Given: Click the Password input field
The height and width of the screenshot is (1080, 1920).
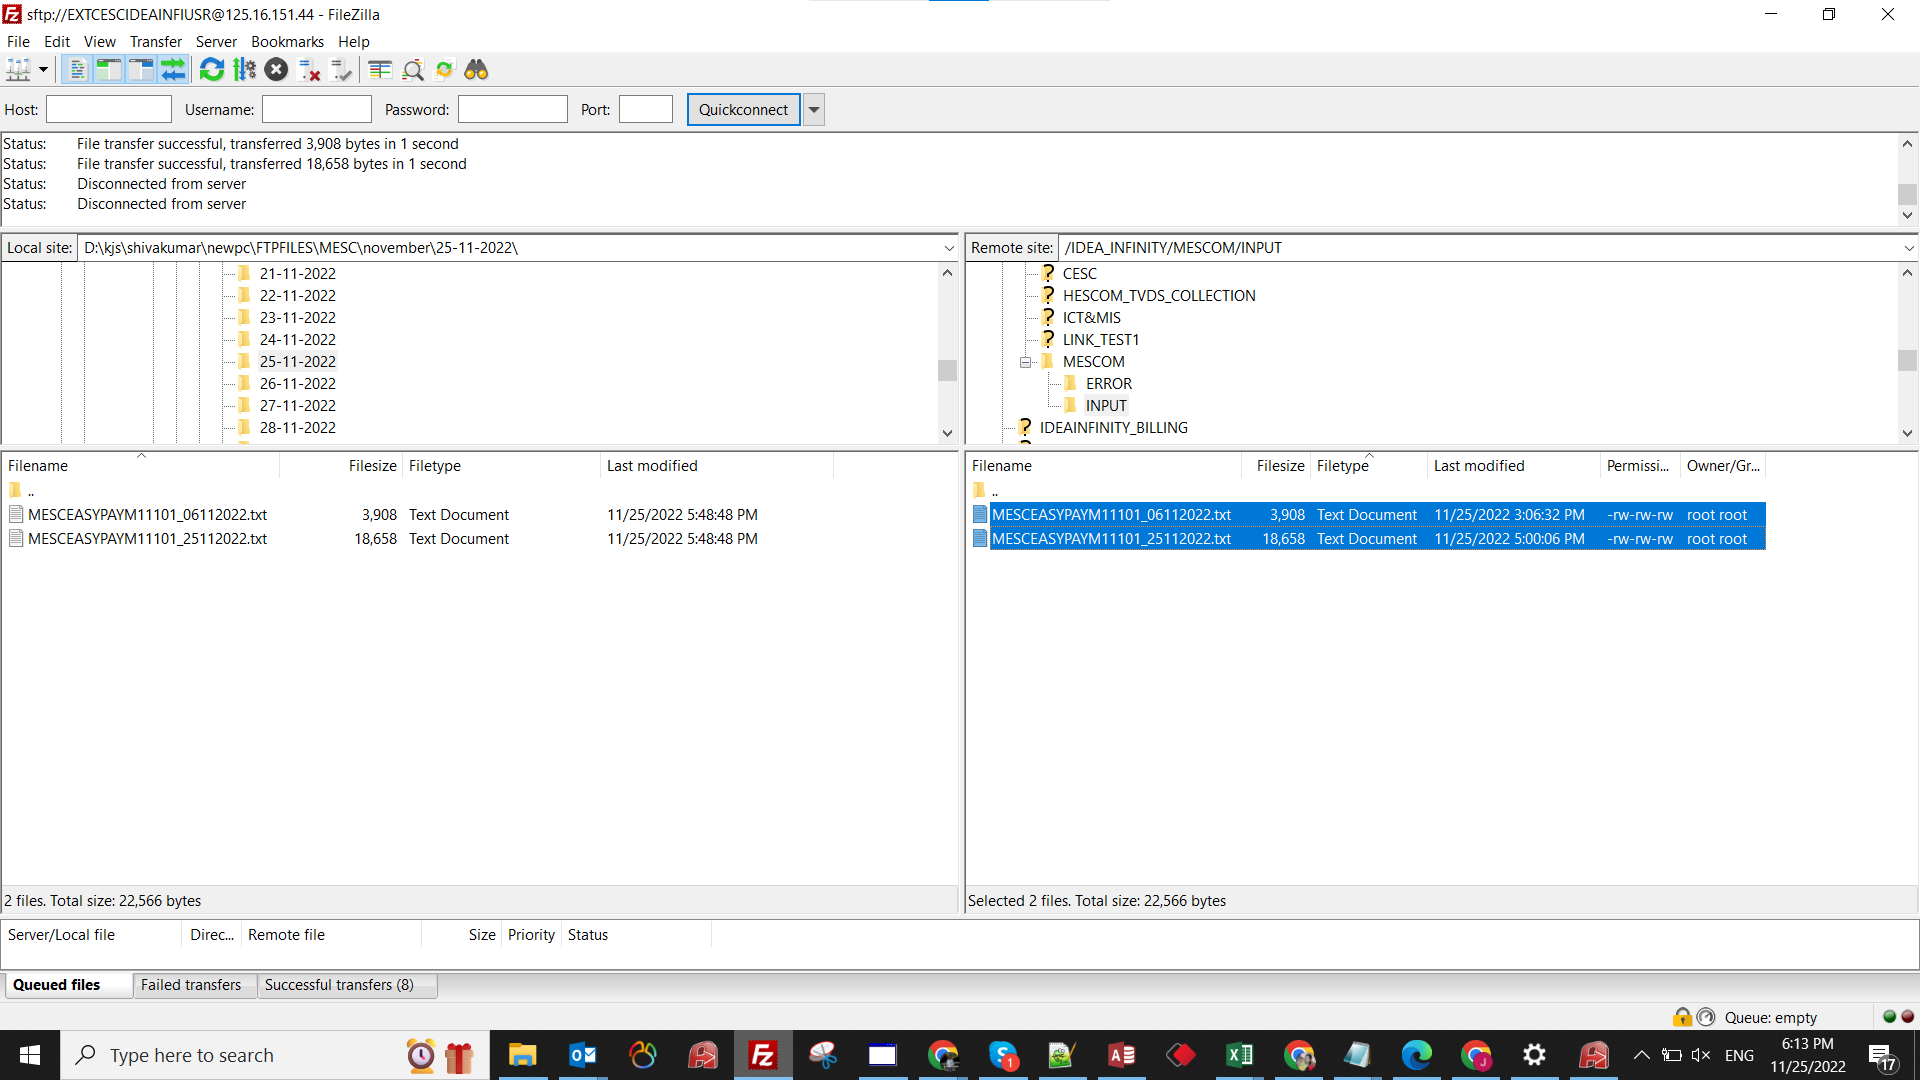Looking at the screenshot, I should tap(513, 110).
